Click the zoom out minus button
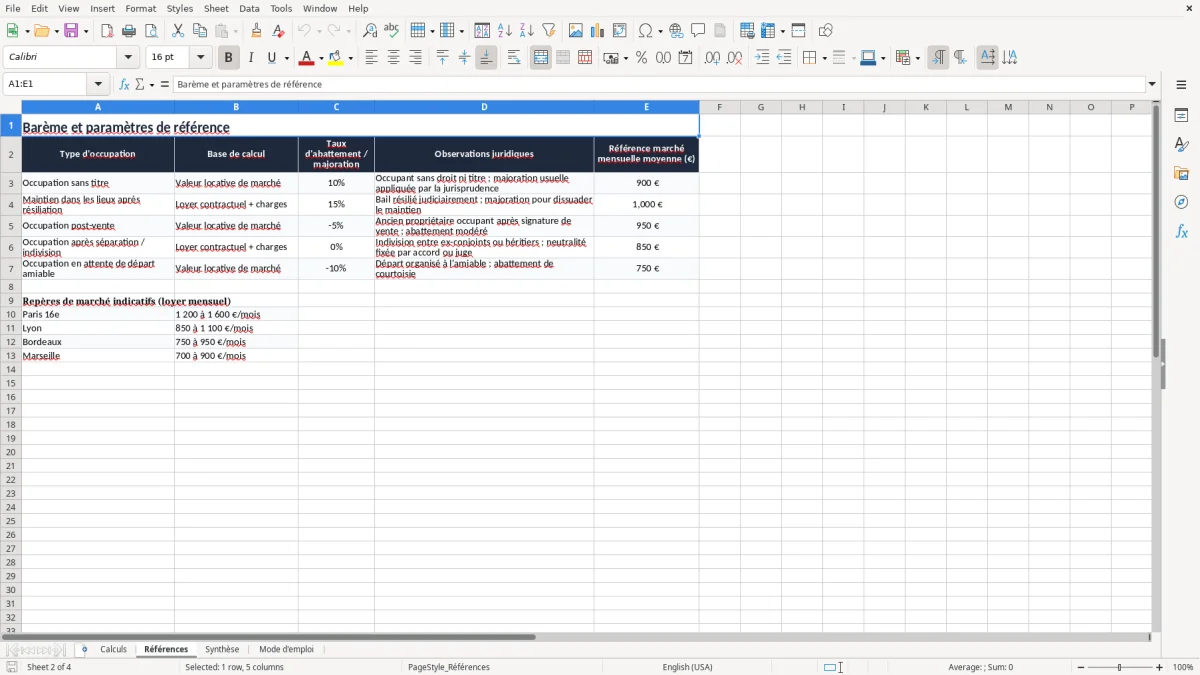The image size is (1200, 675). pos(1081,667)
